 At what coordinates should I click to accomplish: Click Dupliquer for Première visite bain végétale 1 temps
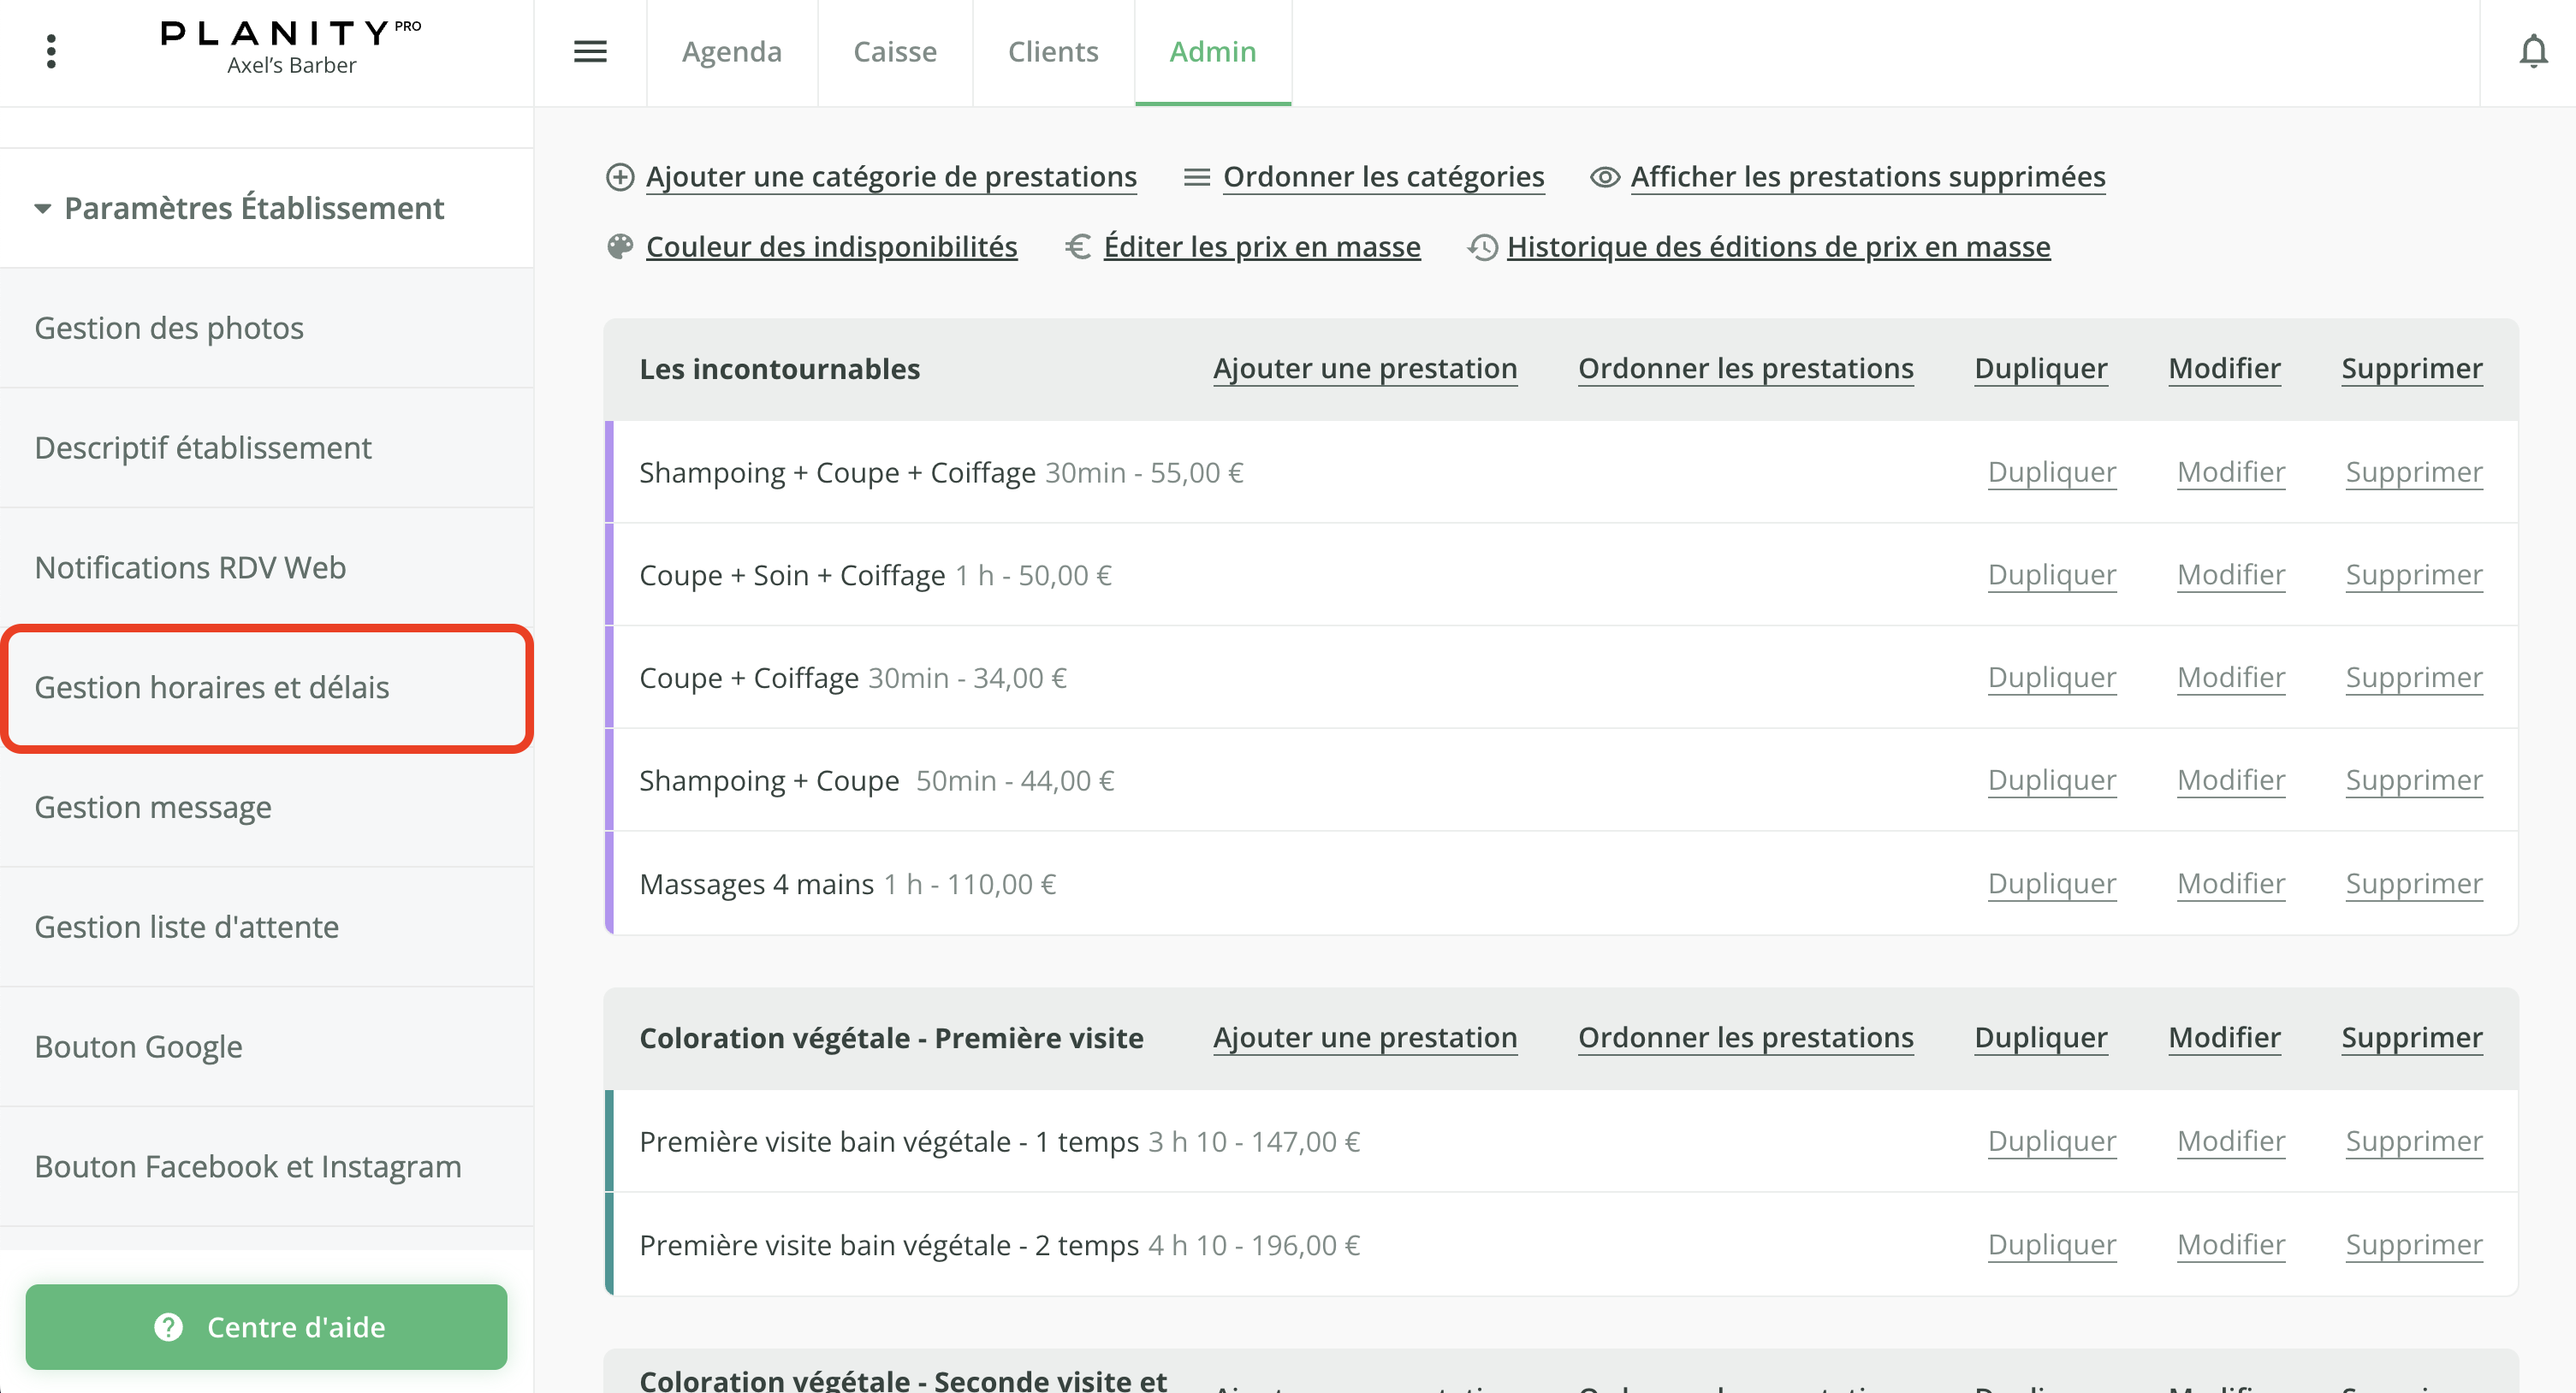click(x=2051, y=1141)
